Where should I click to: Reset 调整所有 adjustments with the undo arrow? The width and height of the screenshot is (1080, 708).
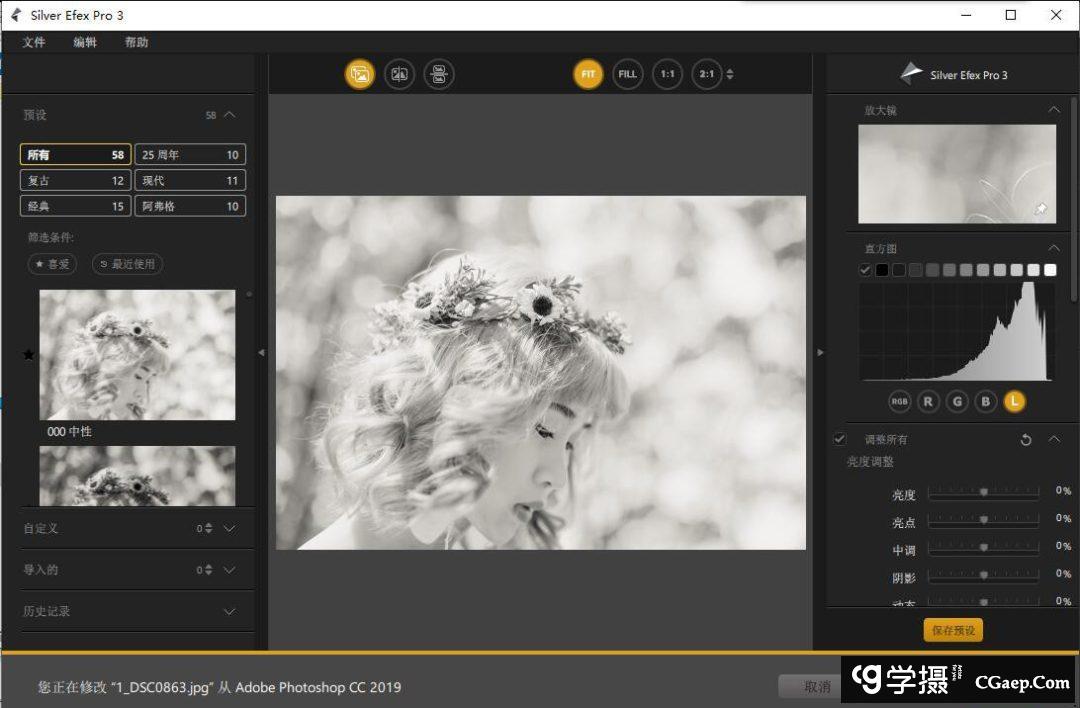click(x=1026, y=440)
